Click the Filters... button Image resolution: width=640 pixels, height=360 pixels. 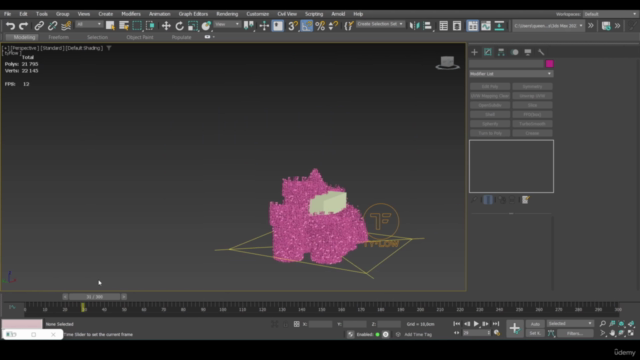coord(575,333)
